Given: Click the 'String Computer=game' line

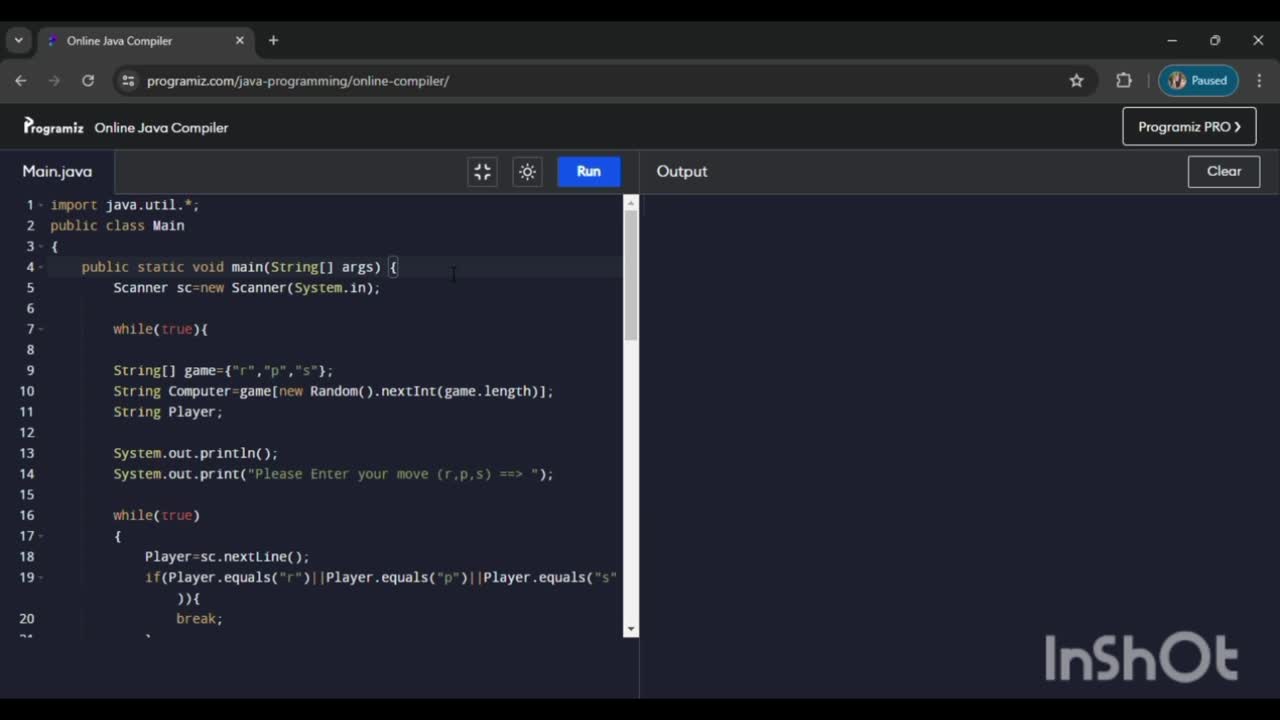Looking at the screenshot, I should click(333, 391).
